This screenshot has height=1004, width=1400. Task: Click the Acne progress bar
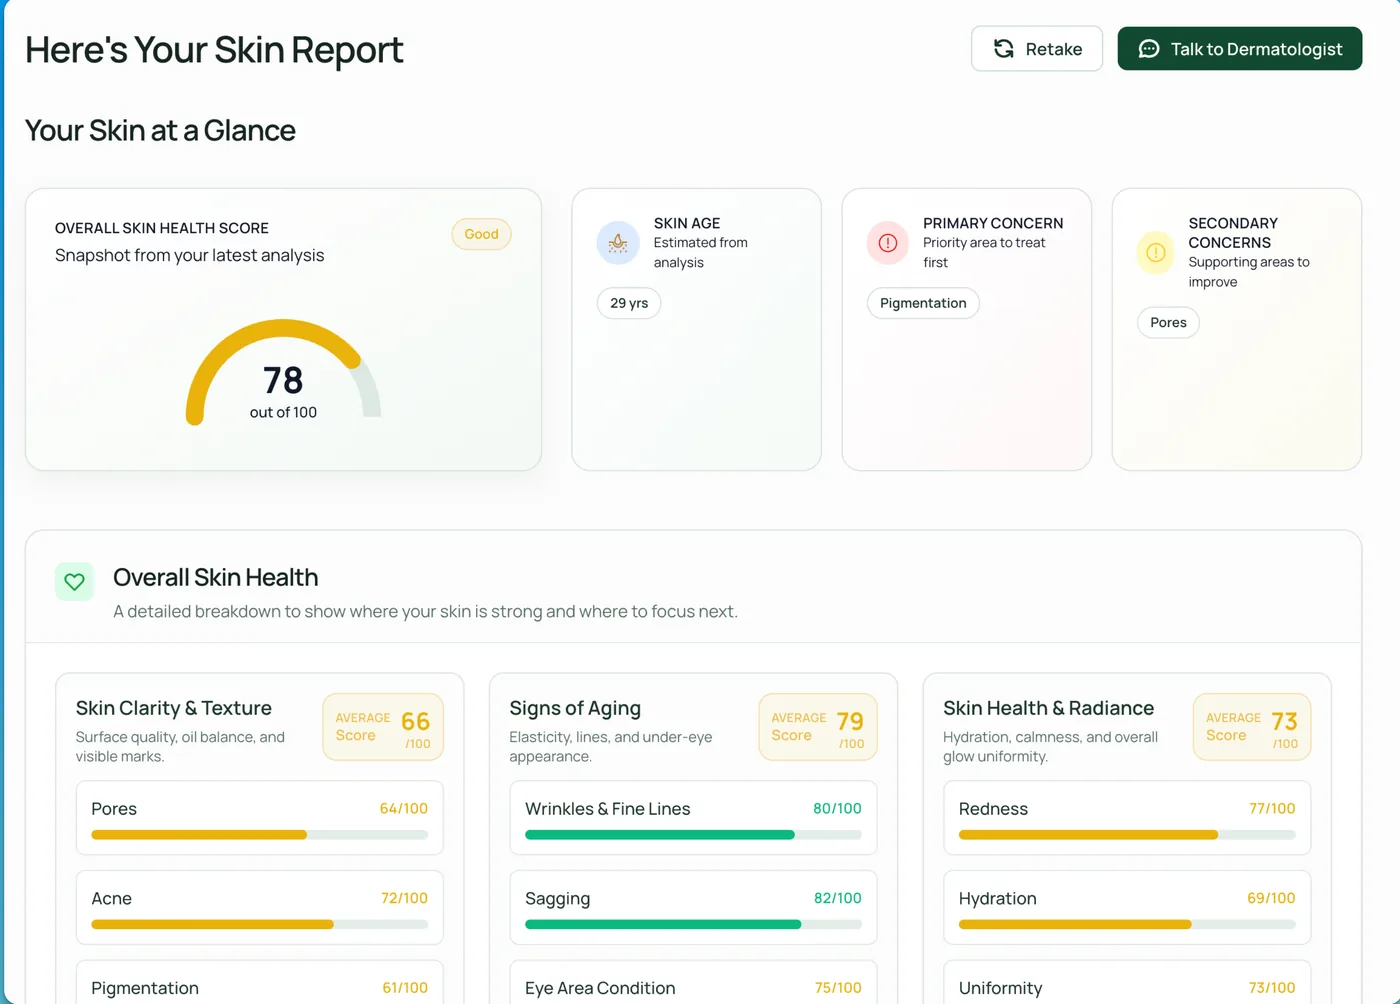pyautogui.click(x=260, y=925)
